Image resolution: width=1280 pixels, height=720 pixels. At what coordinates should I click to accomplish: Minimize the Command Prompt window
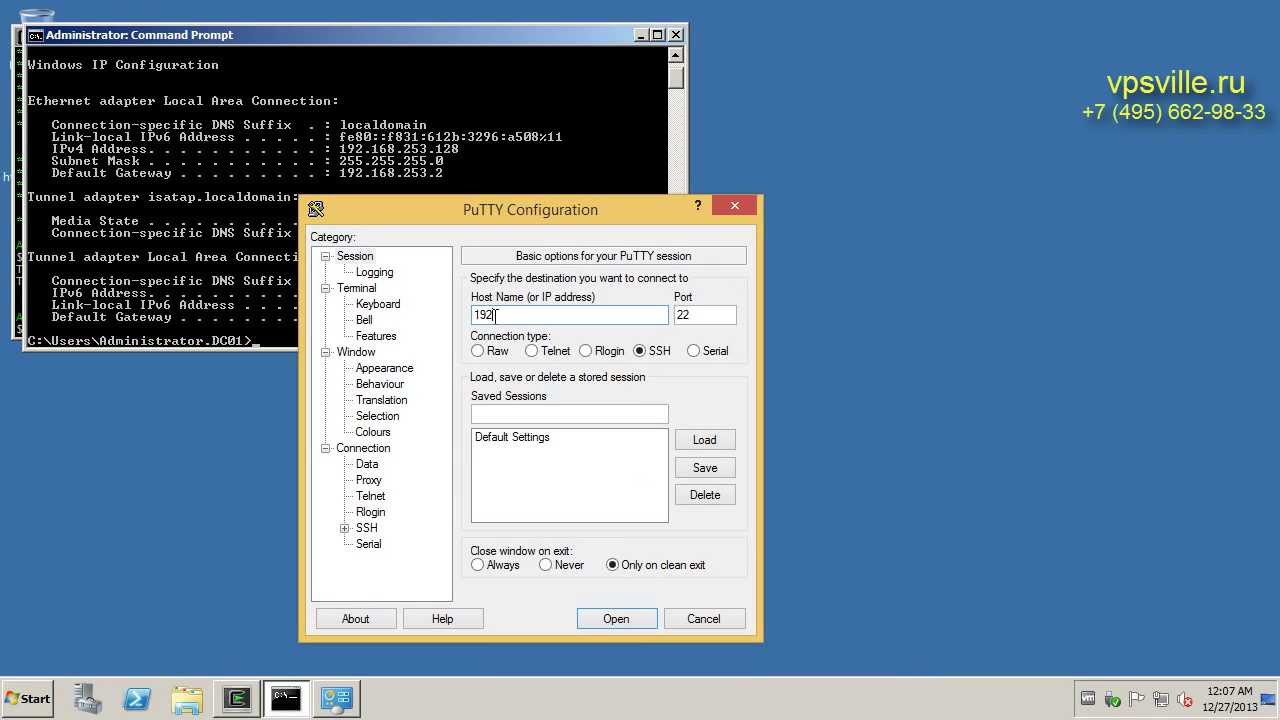pos(641,35)
